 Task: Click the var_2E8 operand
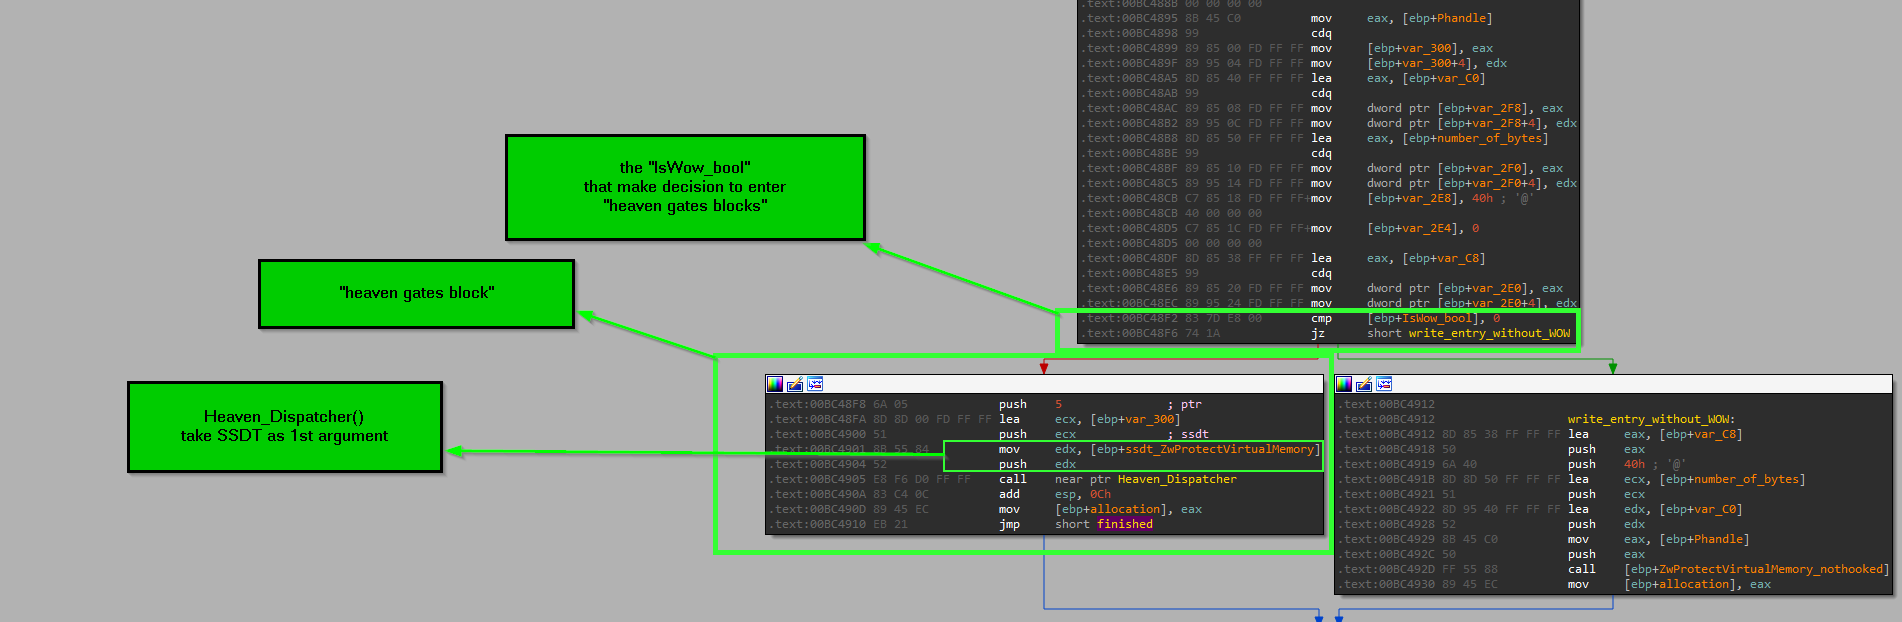(x=1427, y=198)
